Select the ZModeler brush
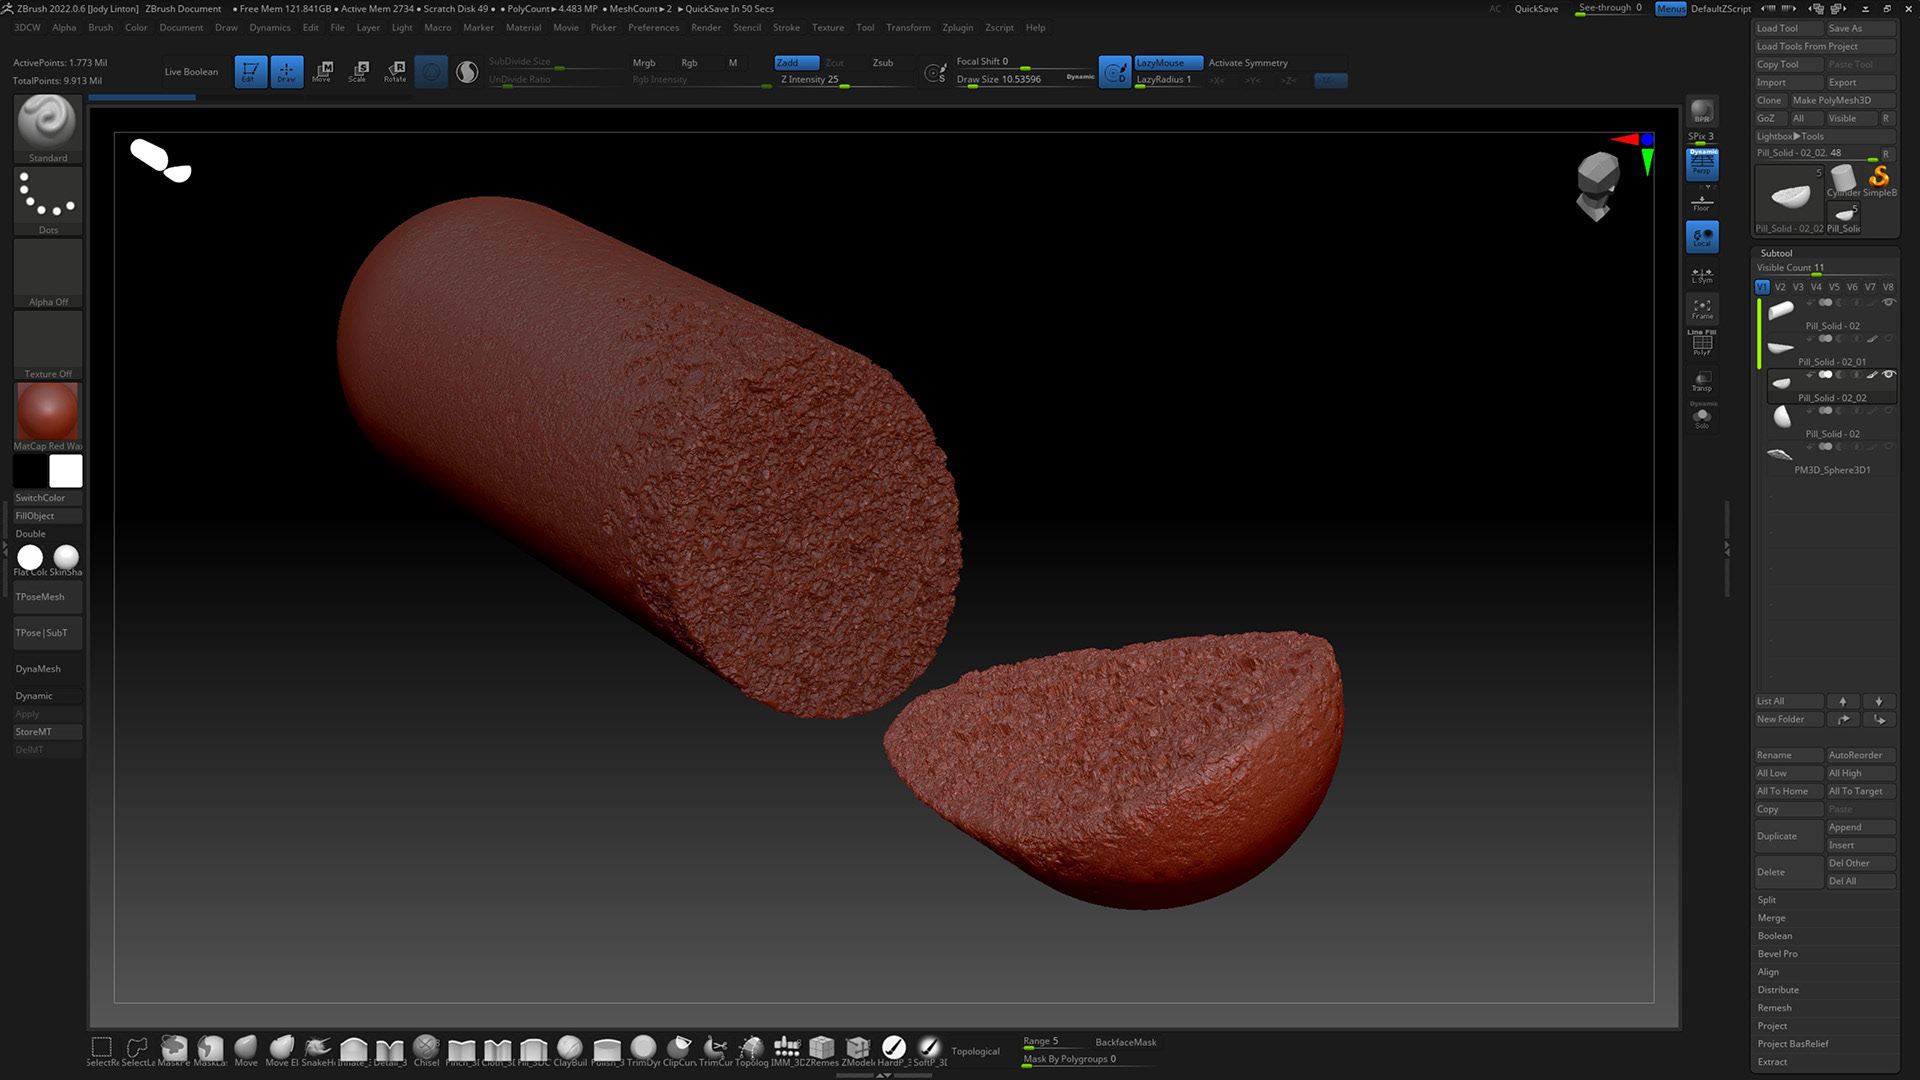The height and width of the screenshot is (1080, 1920). coord(857,1048)
